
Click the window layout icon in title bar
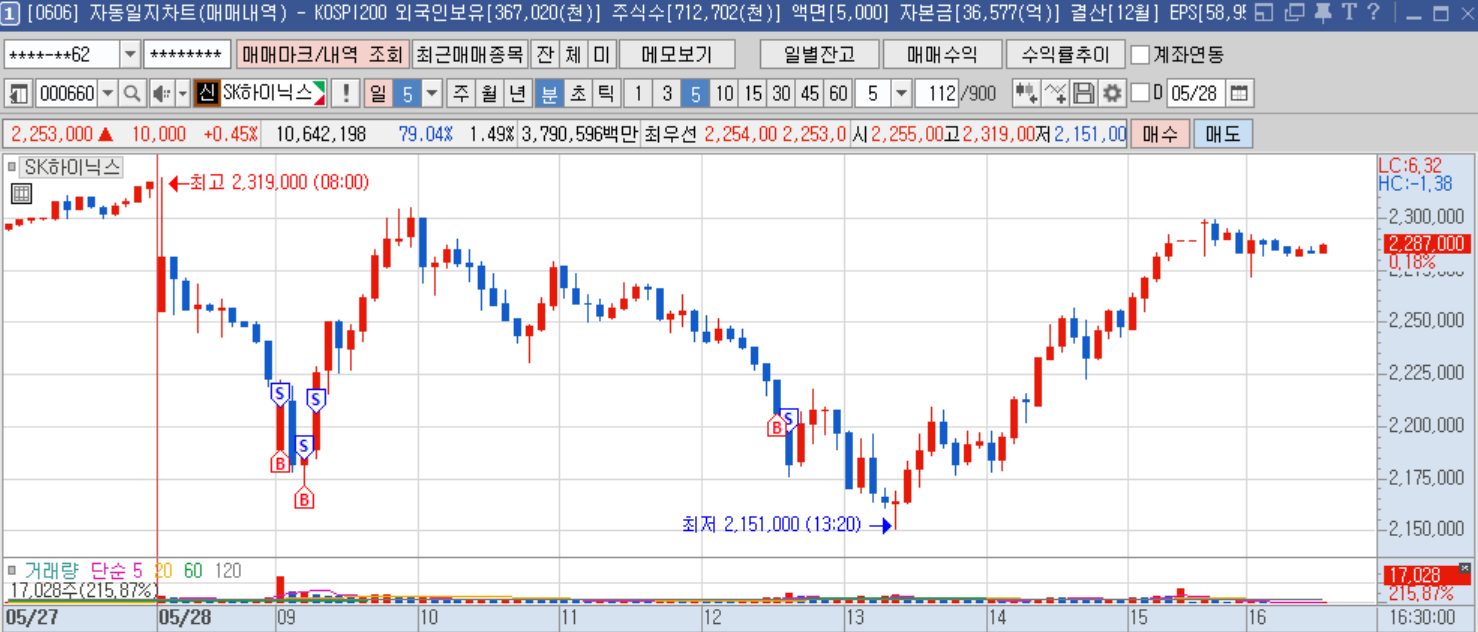click(x=1265, y=13)
